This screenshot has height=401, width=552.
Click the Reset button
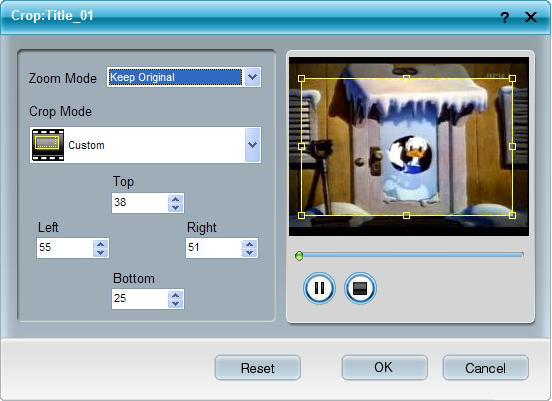[x=258, y=368]
